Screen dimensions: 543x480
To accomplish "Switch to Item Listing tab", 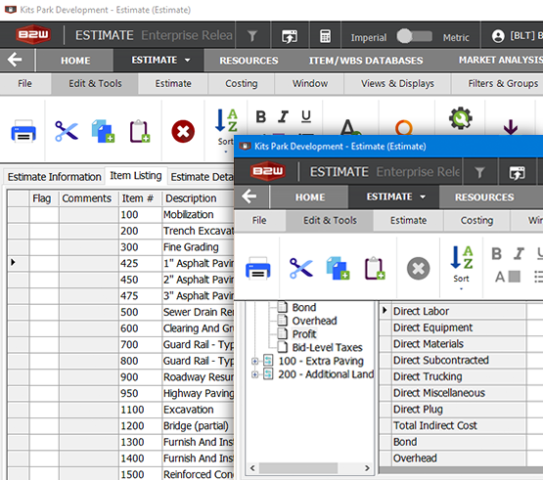I will click(136, 176).
